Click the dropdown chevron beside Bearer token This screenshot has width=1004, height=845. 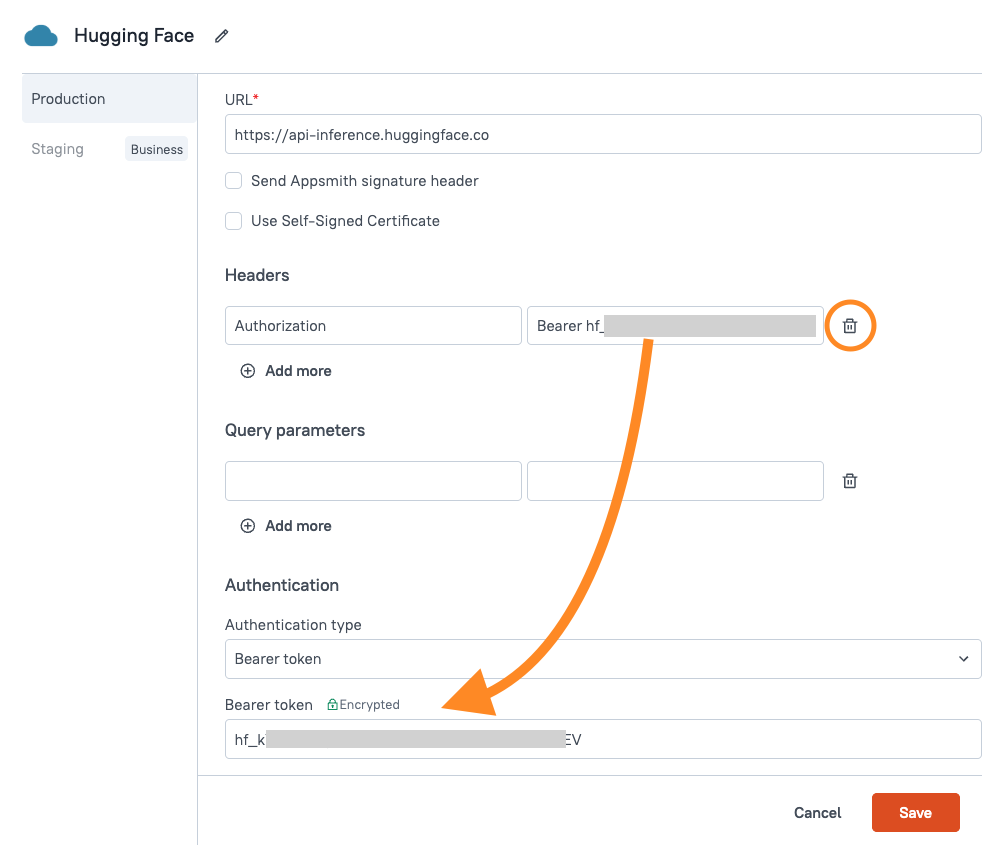[x=963, y=659]
